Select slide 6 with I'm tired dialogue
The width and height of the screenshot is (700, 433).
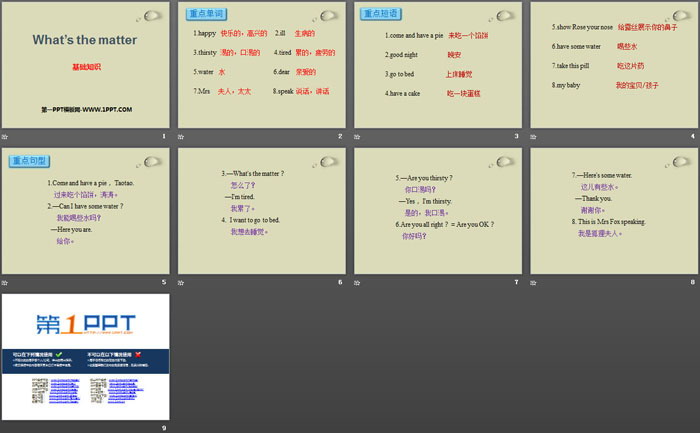(x=262, y=211)
